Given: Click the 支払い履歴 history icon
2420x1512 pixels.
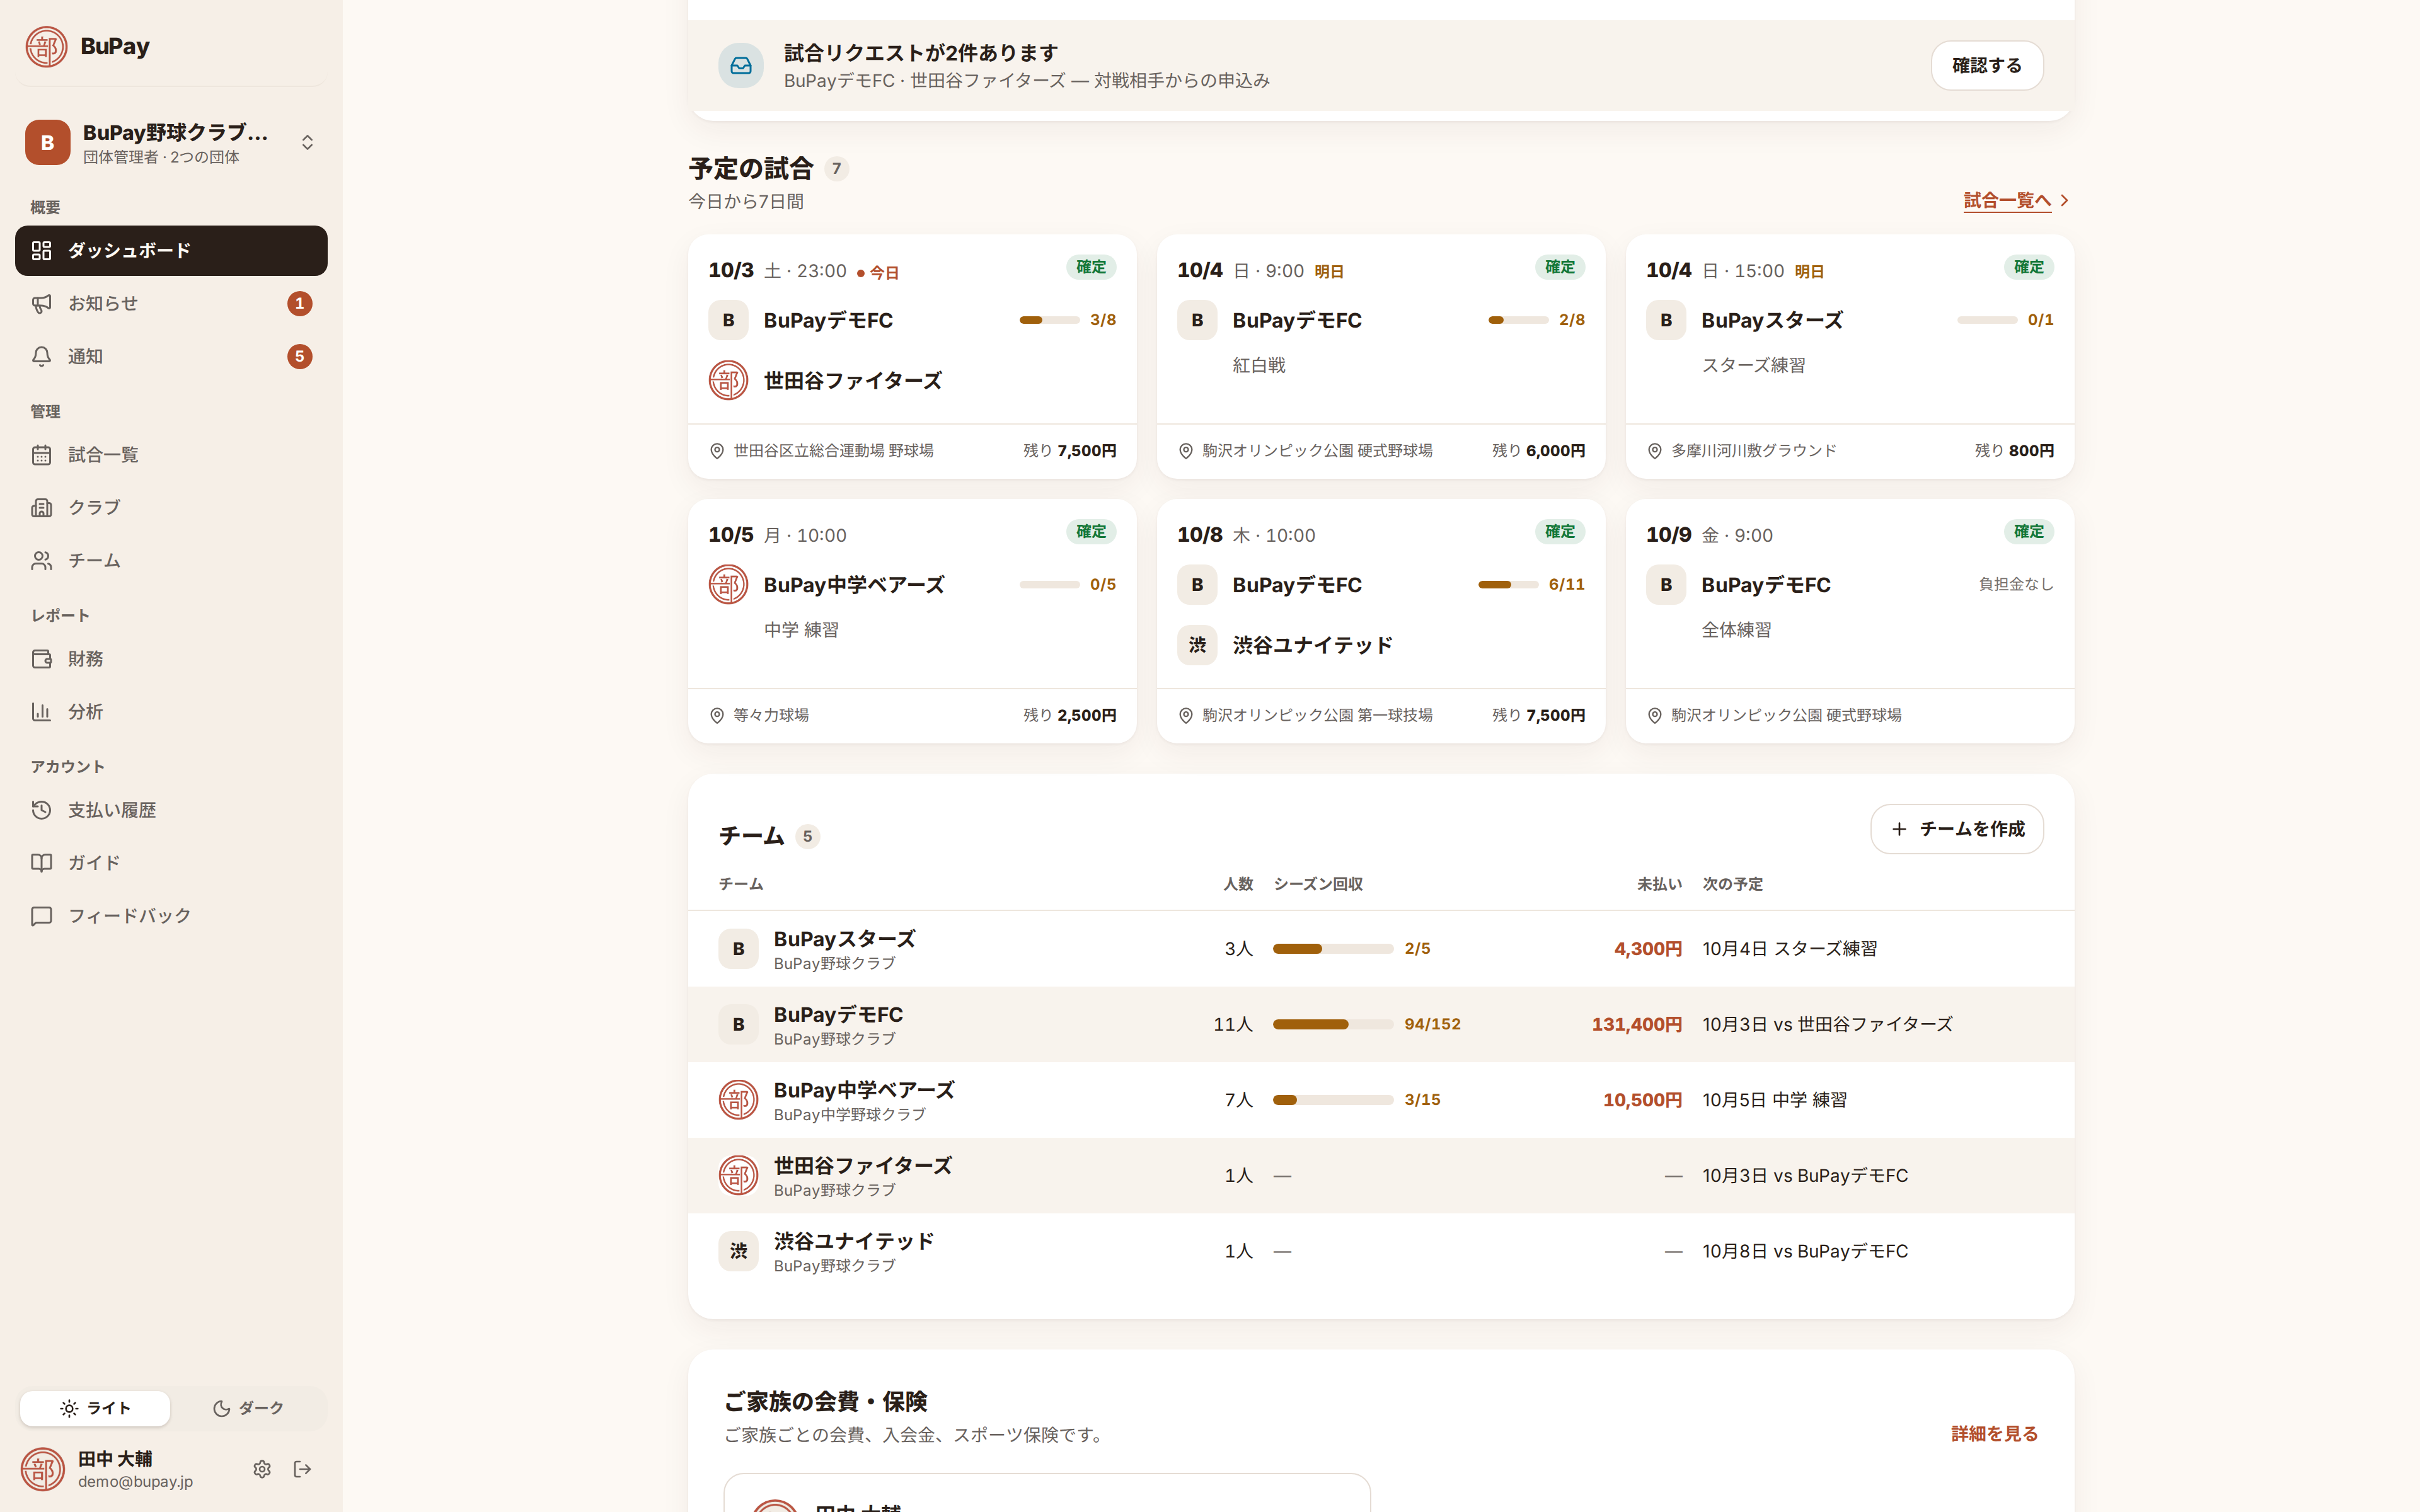Looking at the screenshot, I should pyautogui.click(x=41, y=810).
